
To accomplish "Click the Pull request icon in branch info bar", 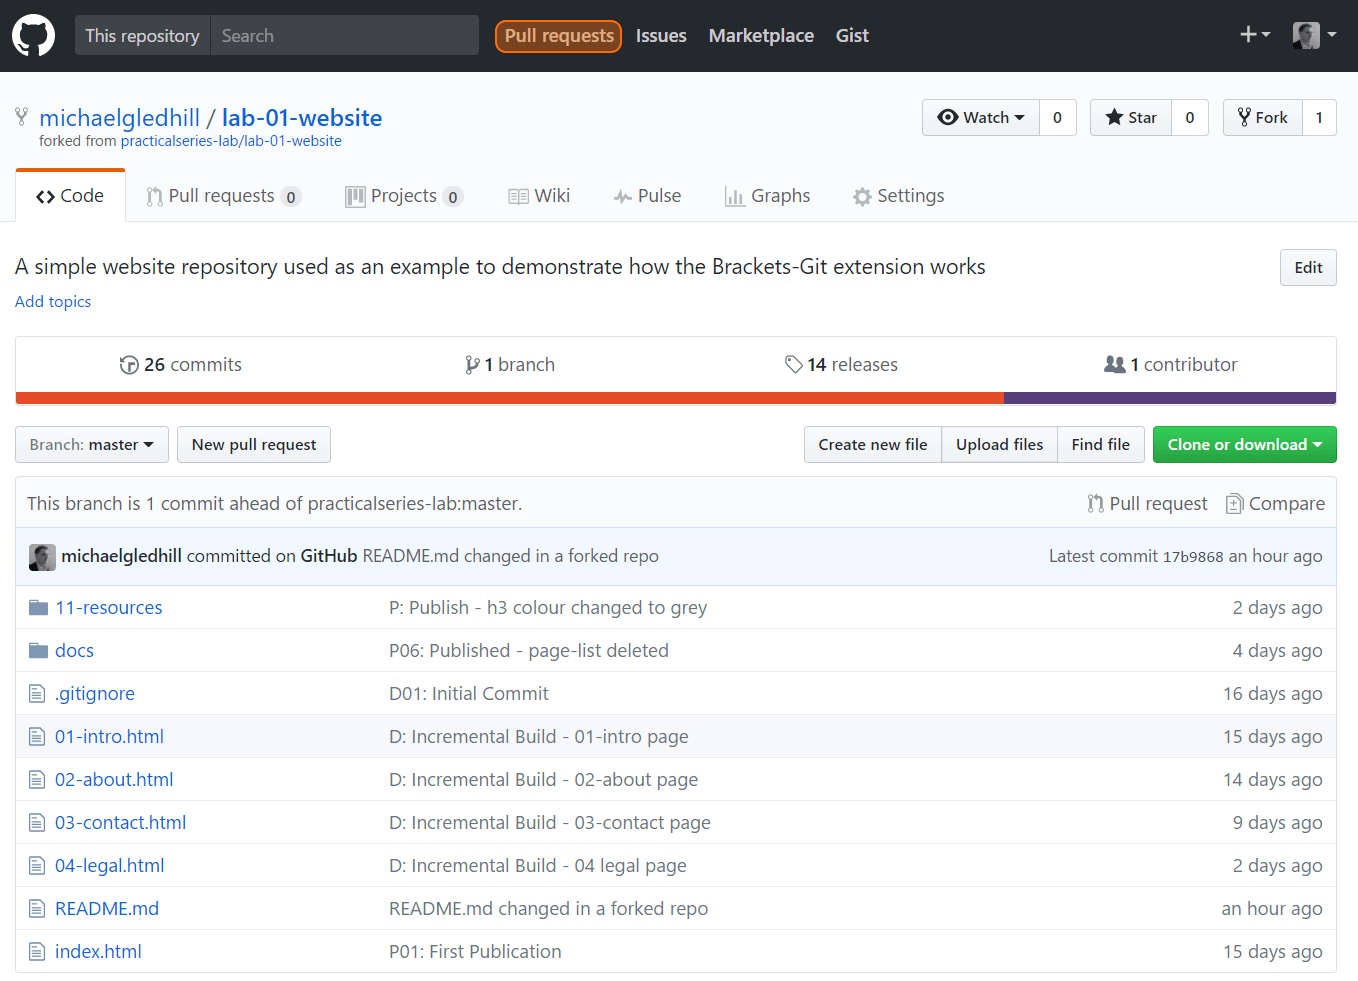I will point(1096,503).
